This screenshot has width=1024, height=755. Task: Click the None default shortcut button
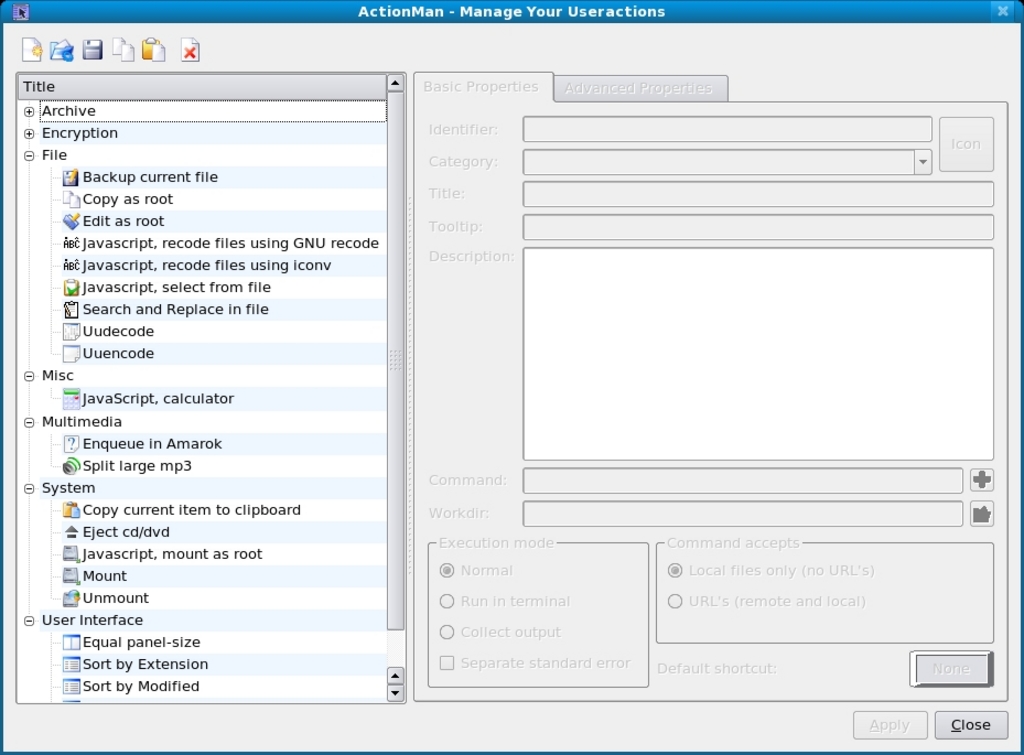(951, 669)
